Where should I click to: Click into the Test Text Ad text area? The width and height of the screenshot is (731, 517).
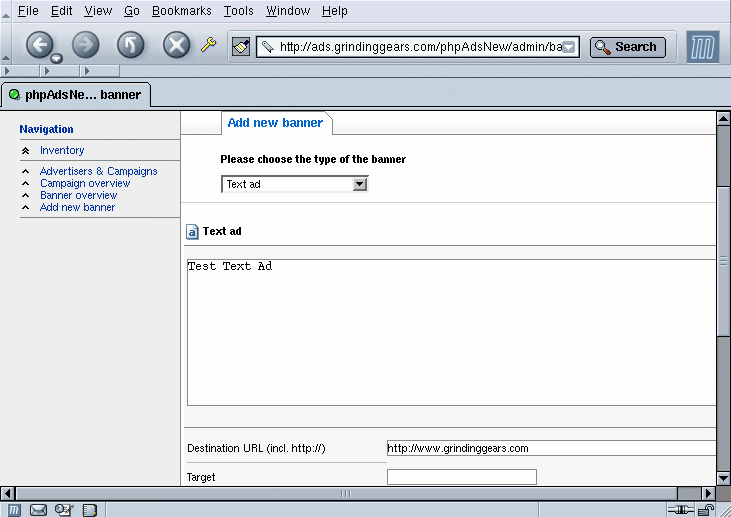(x=451, y=332)
